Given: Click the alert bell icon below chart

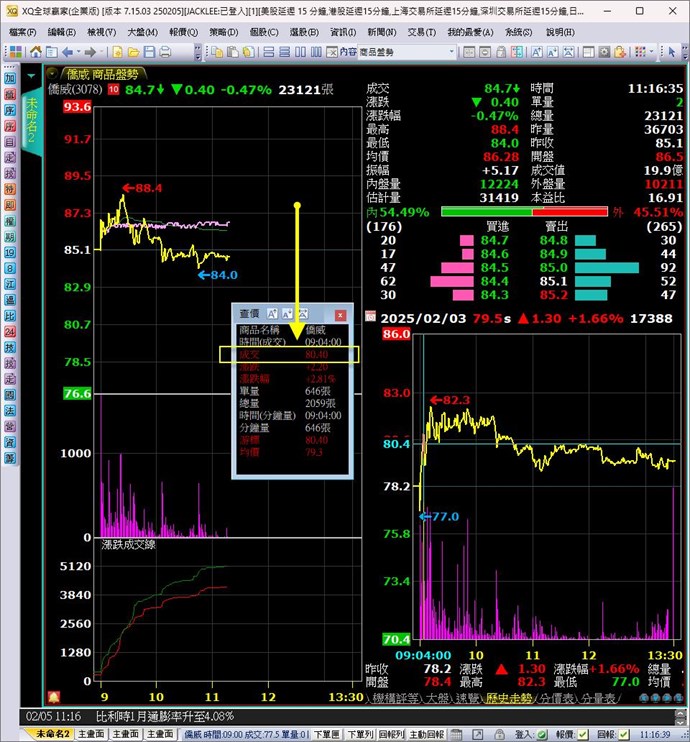Looking at the screenshot, I should click(x=52, y=696).
